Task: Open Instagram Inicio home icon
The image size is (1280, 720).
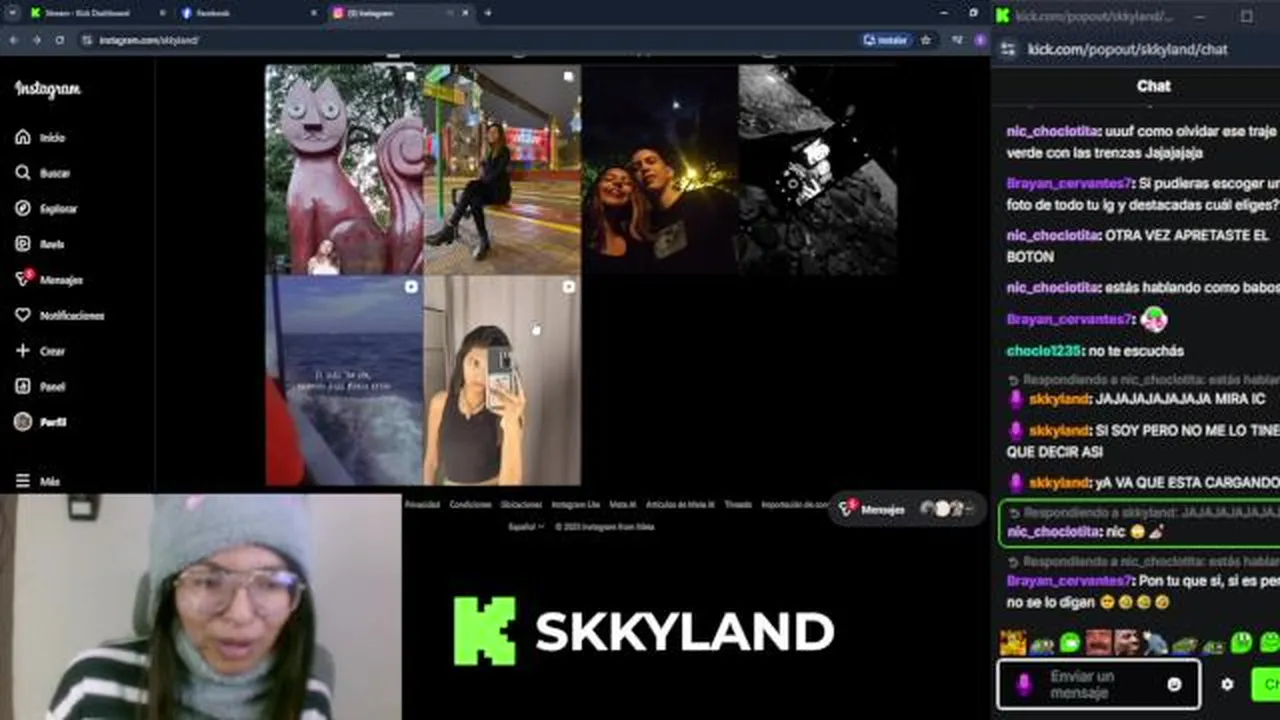Action: (x=22, y=137)
